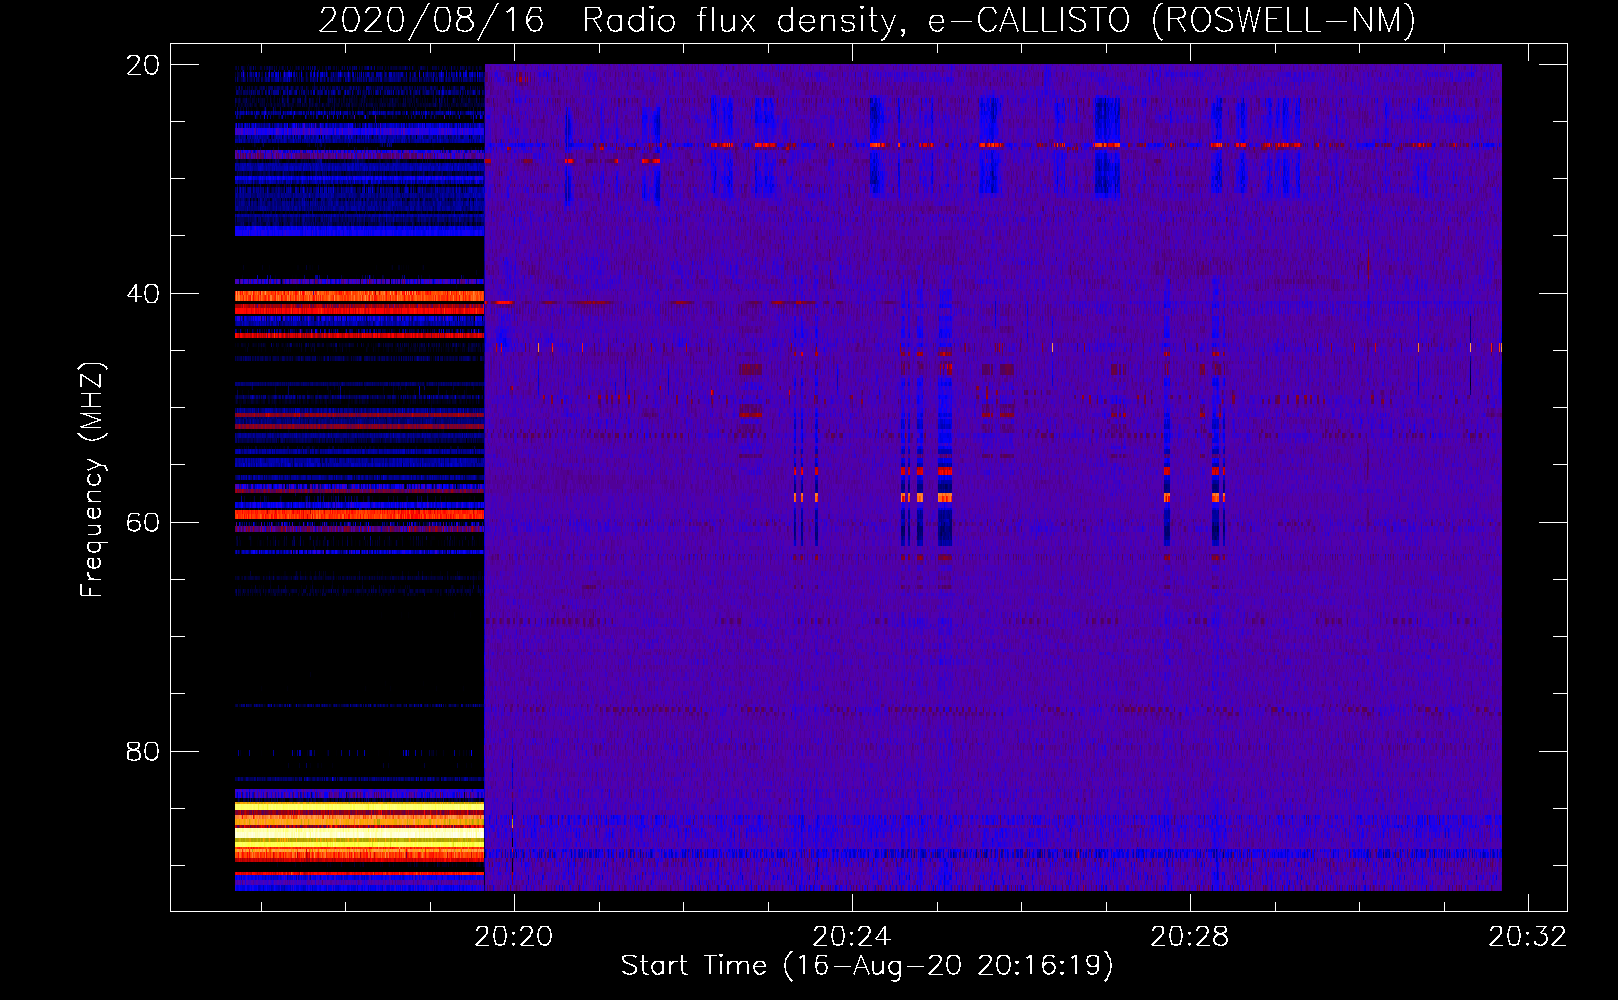Screen dimensions: 1618x1000
Task: Click the 20:24 time tick label
Action: pos(852,937)
